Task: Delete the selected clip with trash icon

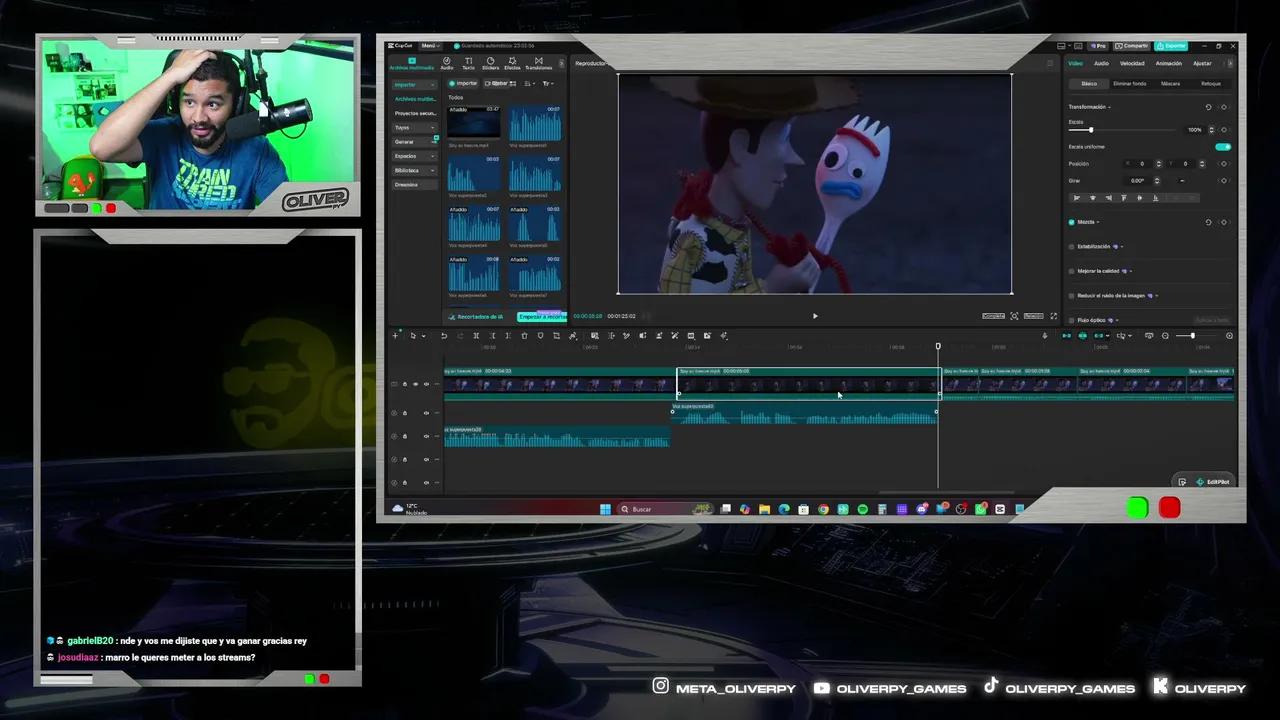Action: pyautogui.click(x=524, y=336)
